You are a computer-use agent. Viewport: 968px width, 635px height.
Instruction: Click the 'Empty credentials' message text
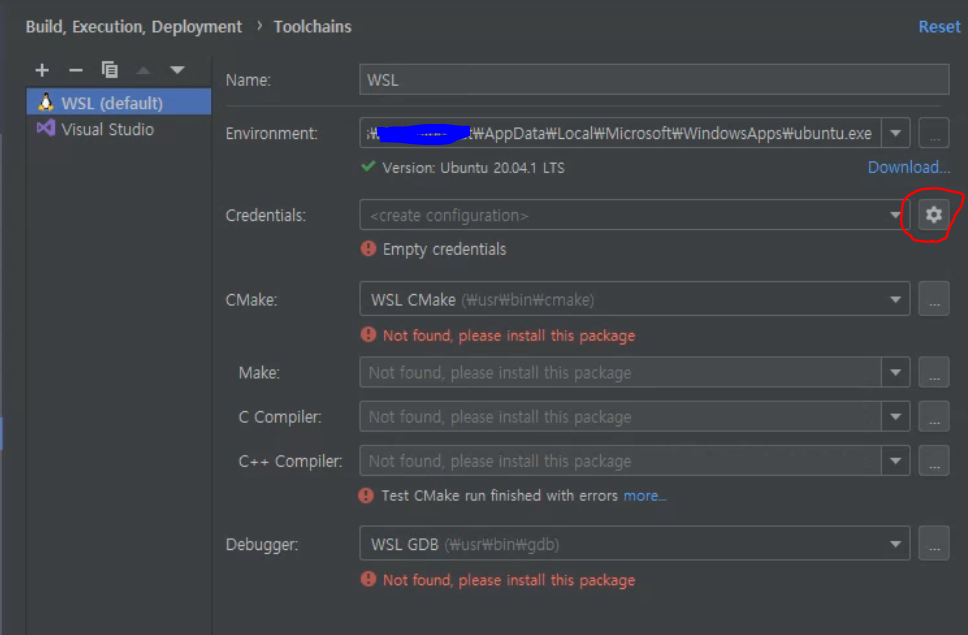(x=444, y=249)
